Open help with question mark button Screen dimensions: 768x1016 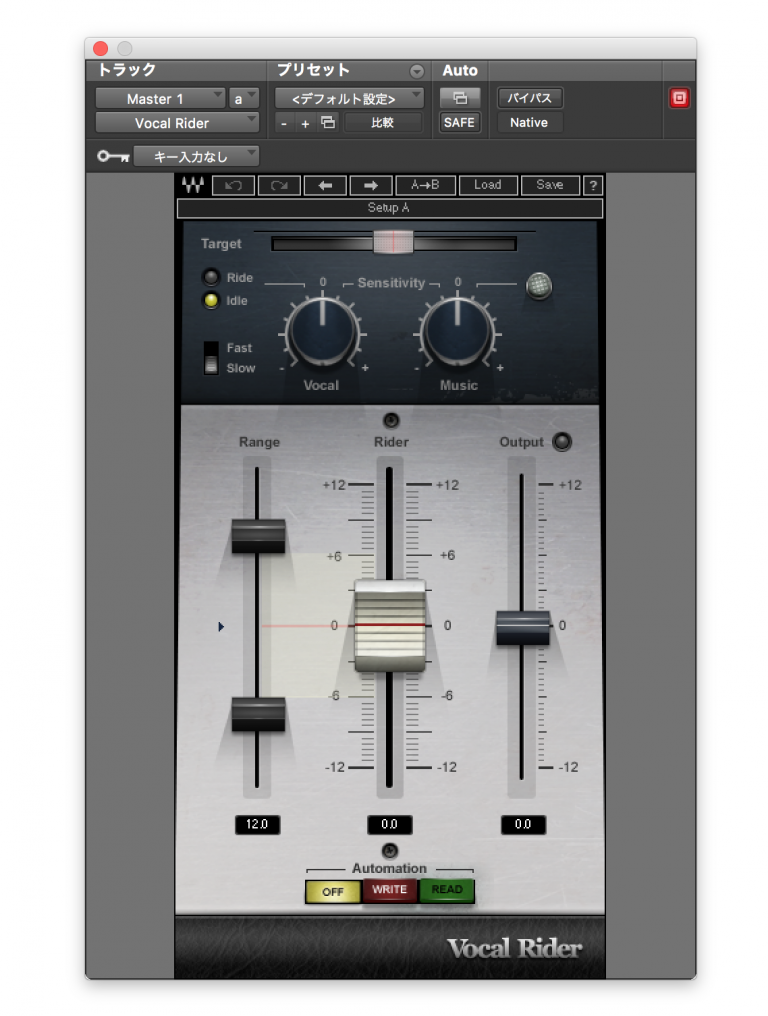point(592,185)
